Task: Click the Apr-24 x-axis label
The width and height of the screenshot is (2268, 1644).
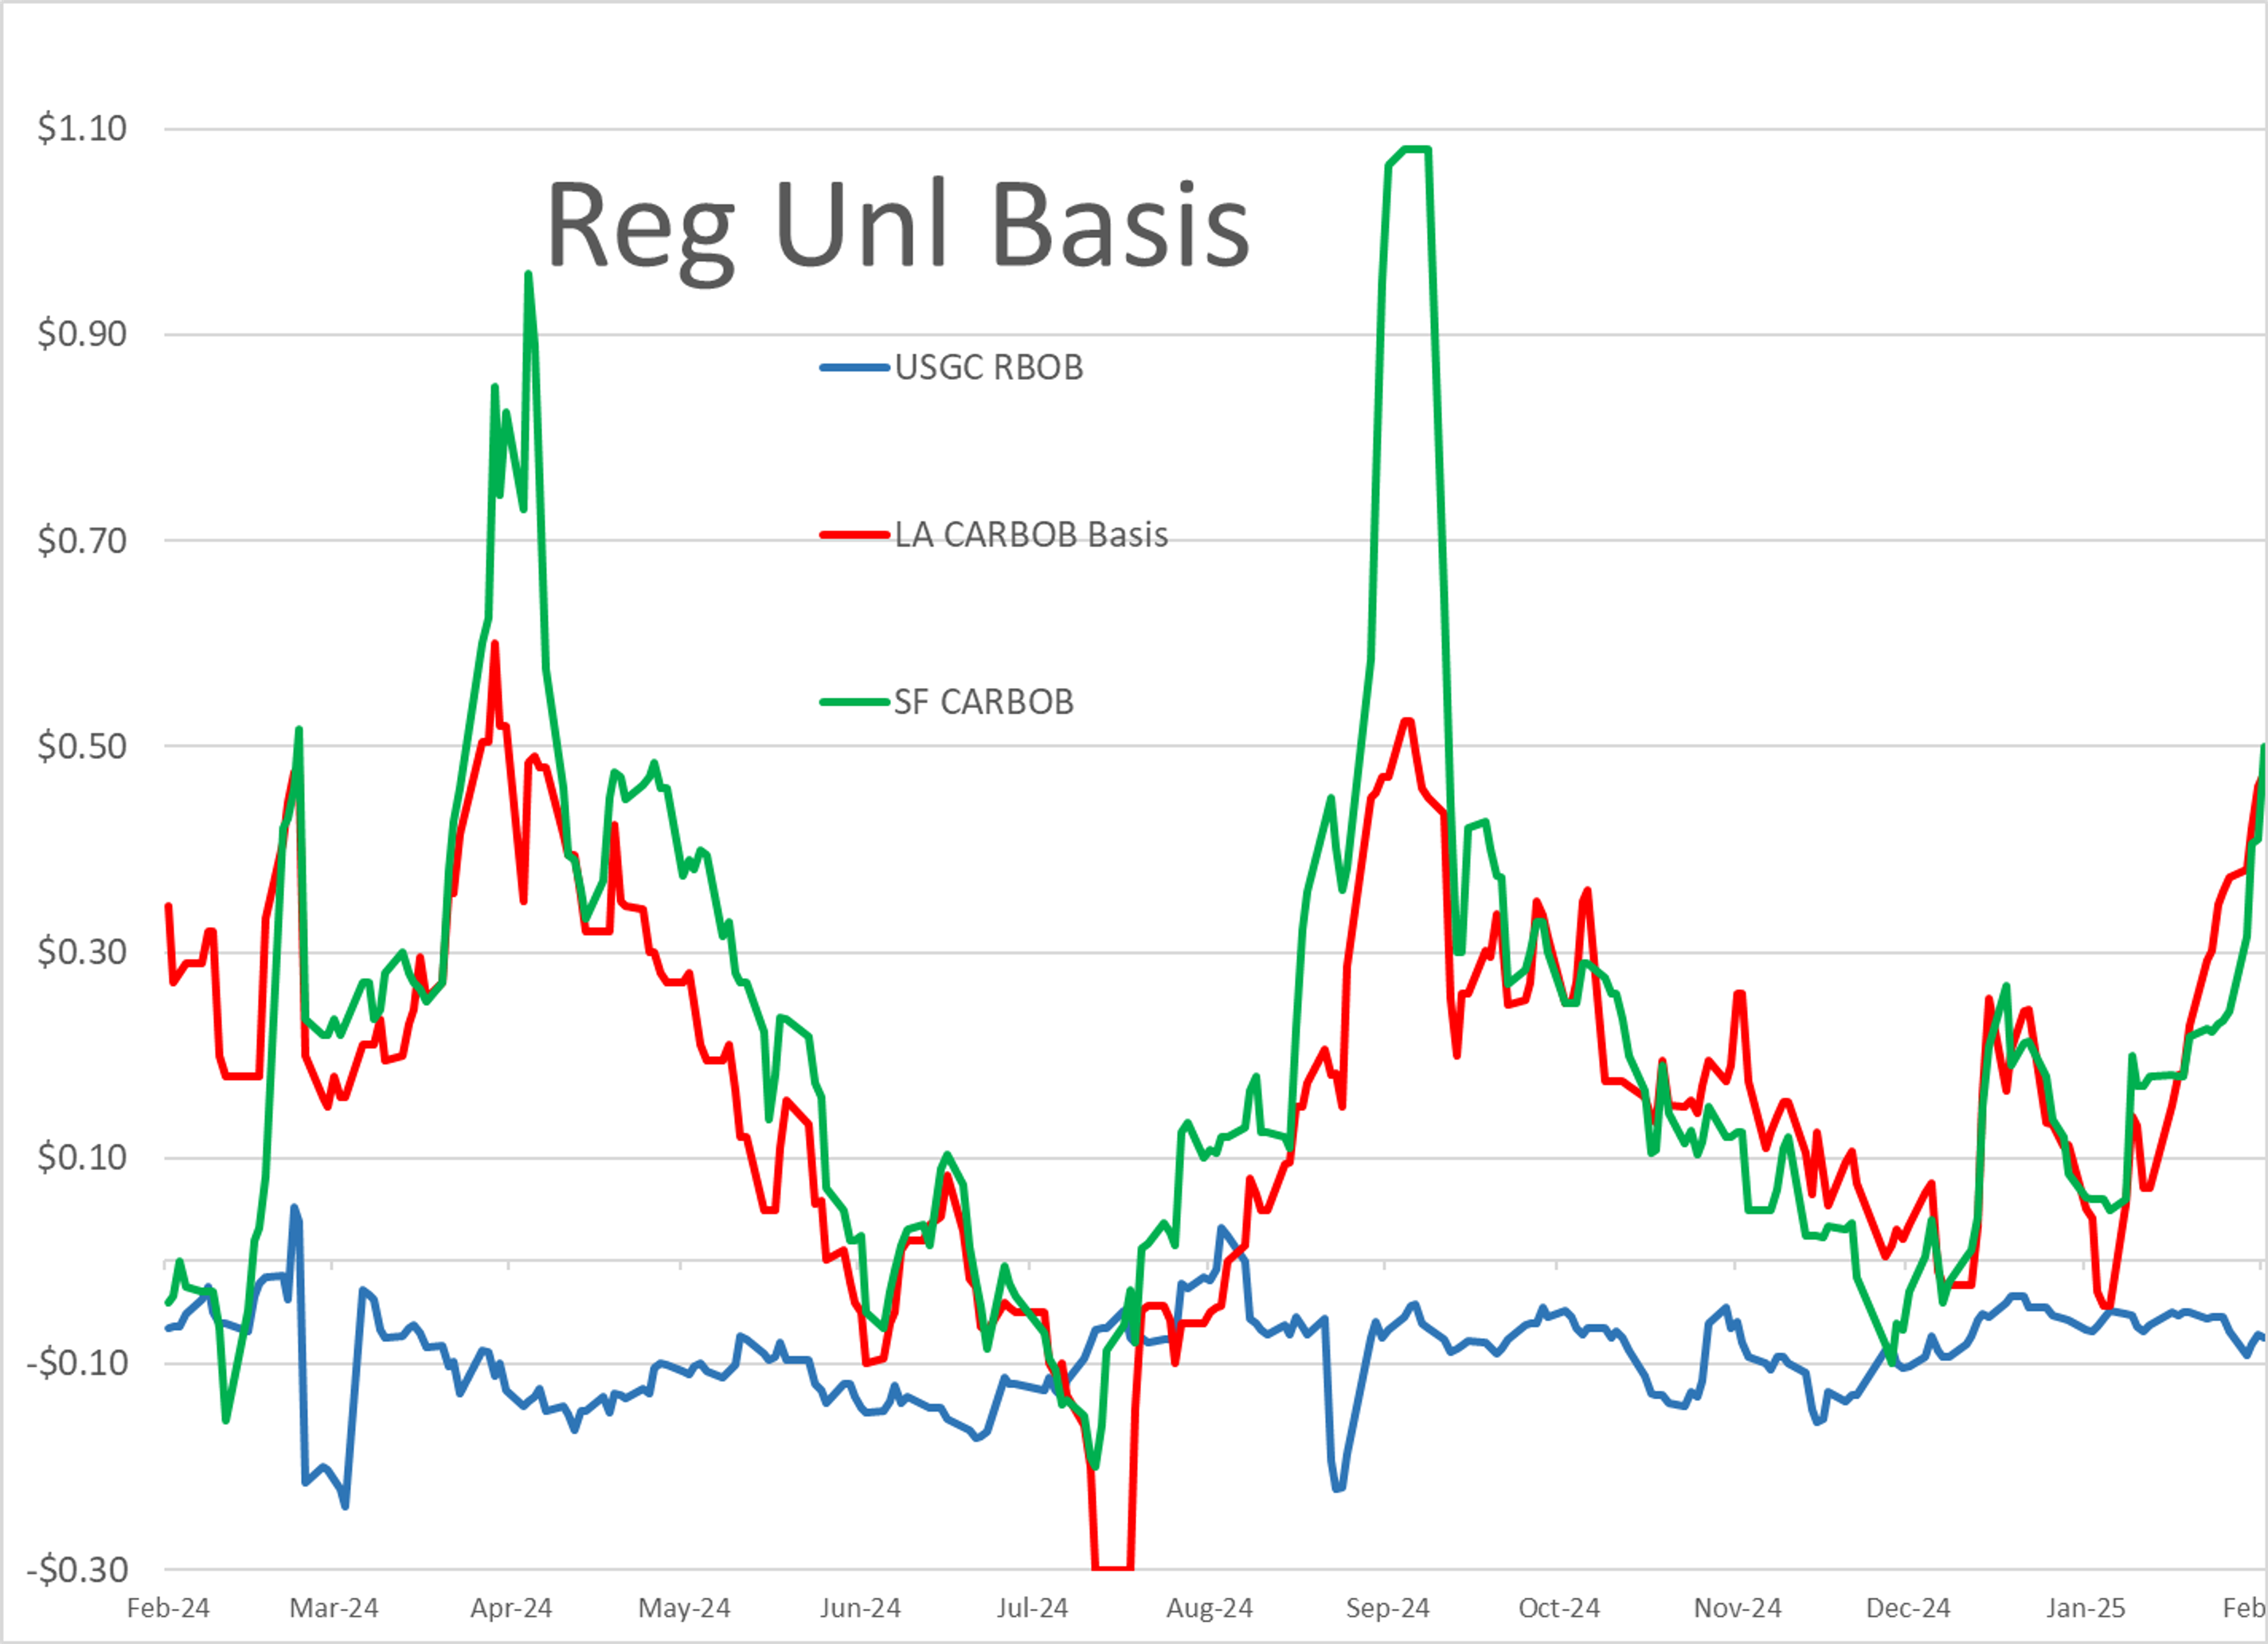Action: pyautogui.click(x=511, y=1608)
